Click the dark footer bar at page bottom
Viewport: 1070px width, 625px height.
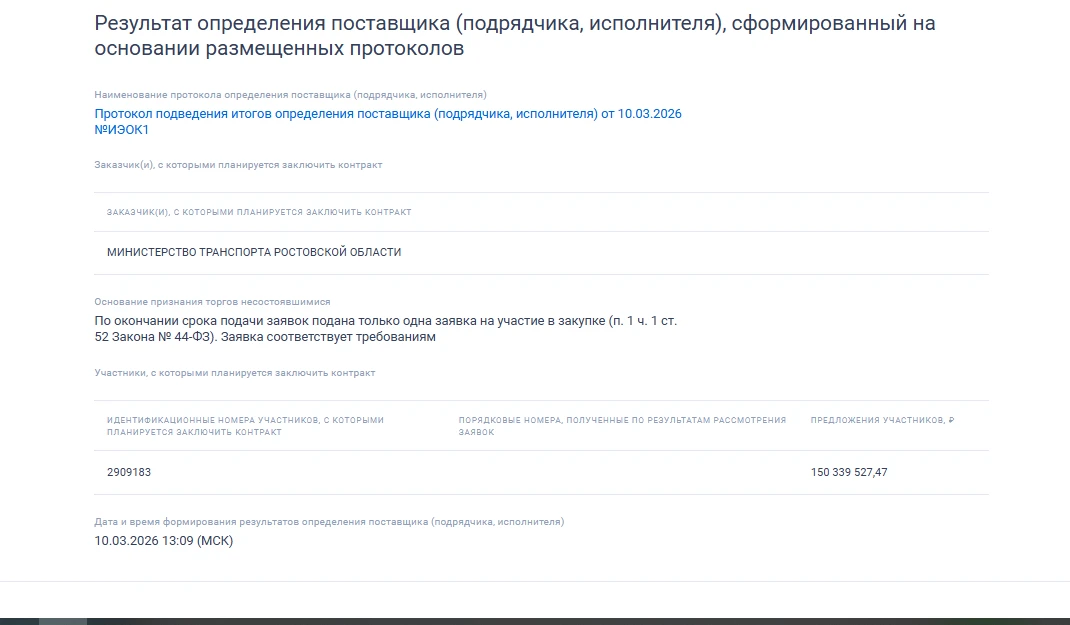(x=600, y=621)
